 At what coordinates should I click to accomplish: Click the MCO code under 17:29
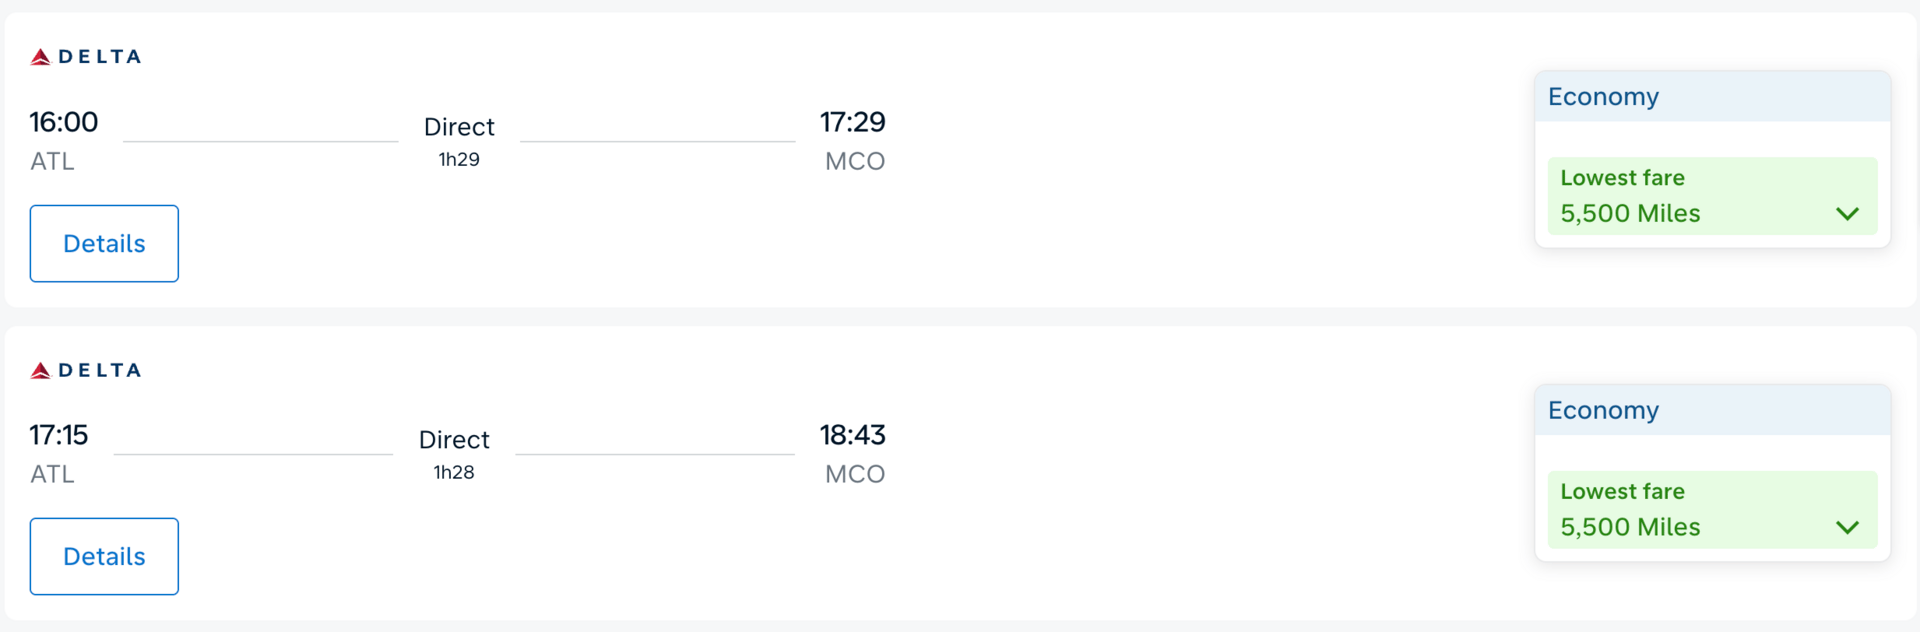click(x=855, y=162)
